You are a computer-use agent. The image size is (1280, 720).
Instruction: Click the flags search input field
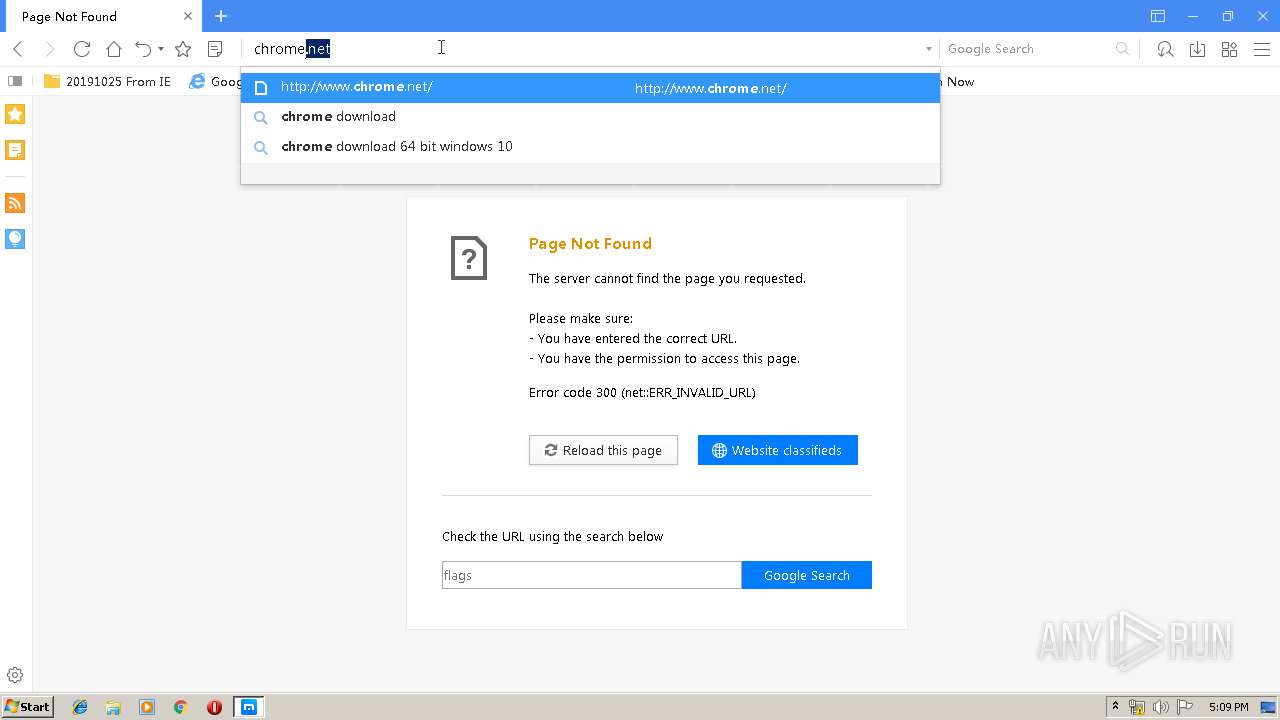pos(592,575)
